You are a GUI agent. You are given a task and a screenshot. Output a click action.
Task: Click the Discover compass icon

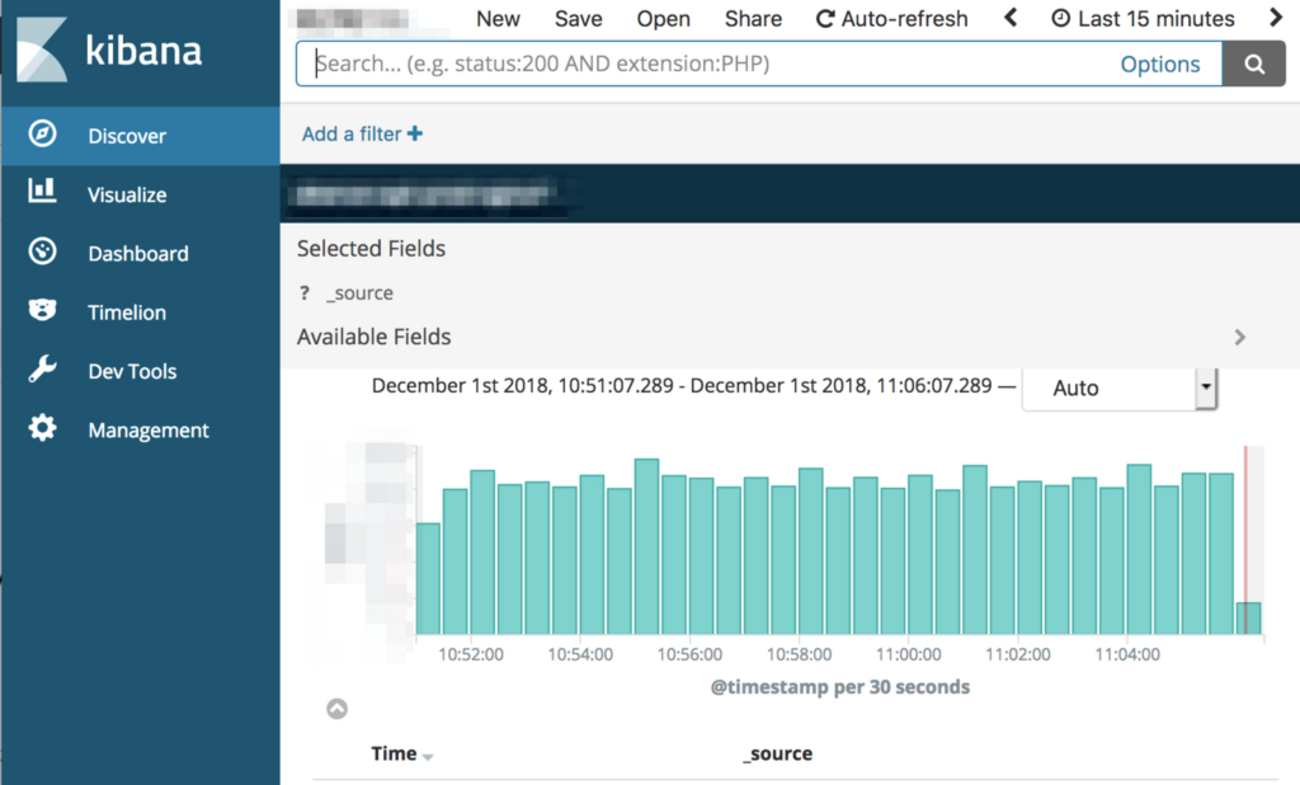click(x=42, y=134)
